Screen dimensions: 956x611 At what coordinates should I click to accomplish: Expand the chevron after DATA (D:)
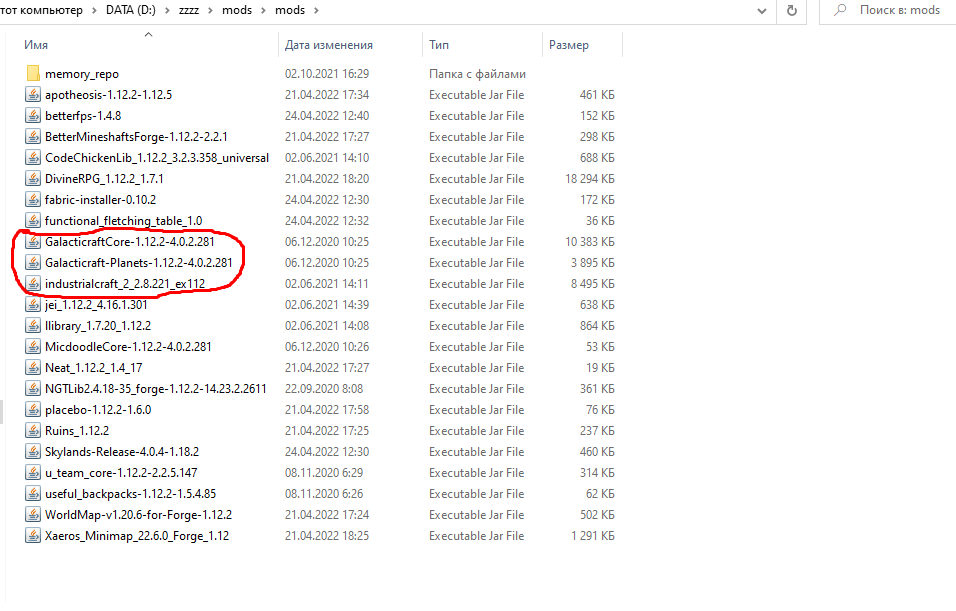click(168, 10)
